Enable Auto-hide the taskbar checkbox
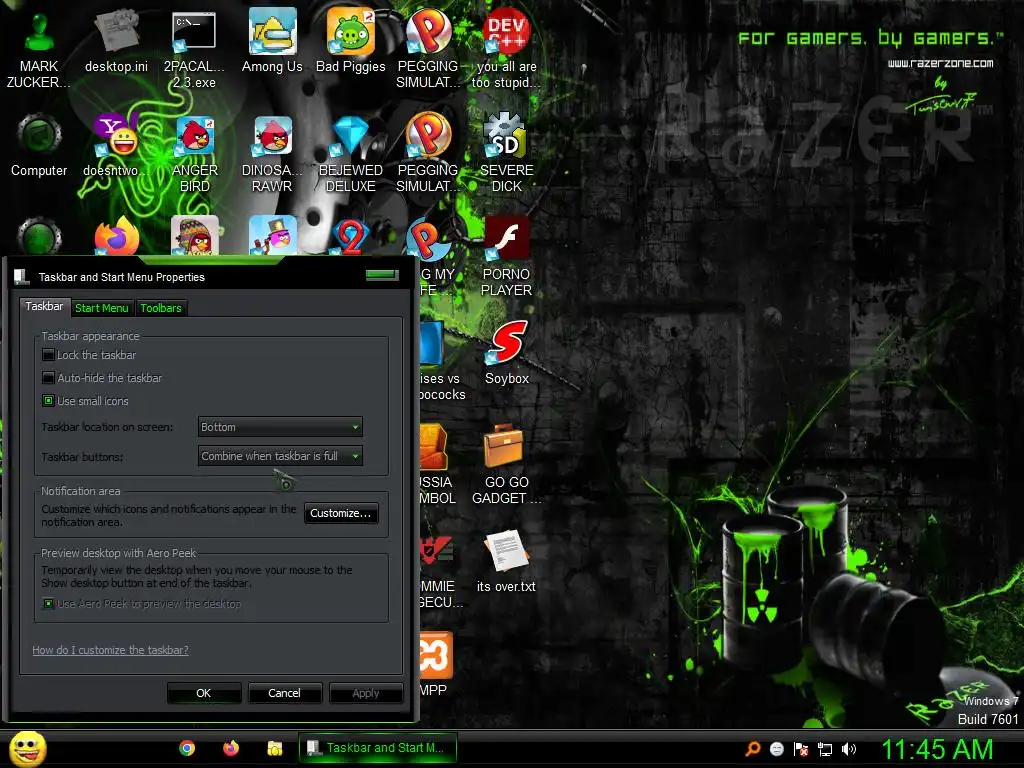Image resolution: width=1024 pixels, height=768 pixels. (x=48, y=378)
